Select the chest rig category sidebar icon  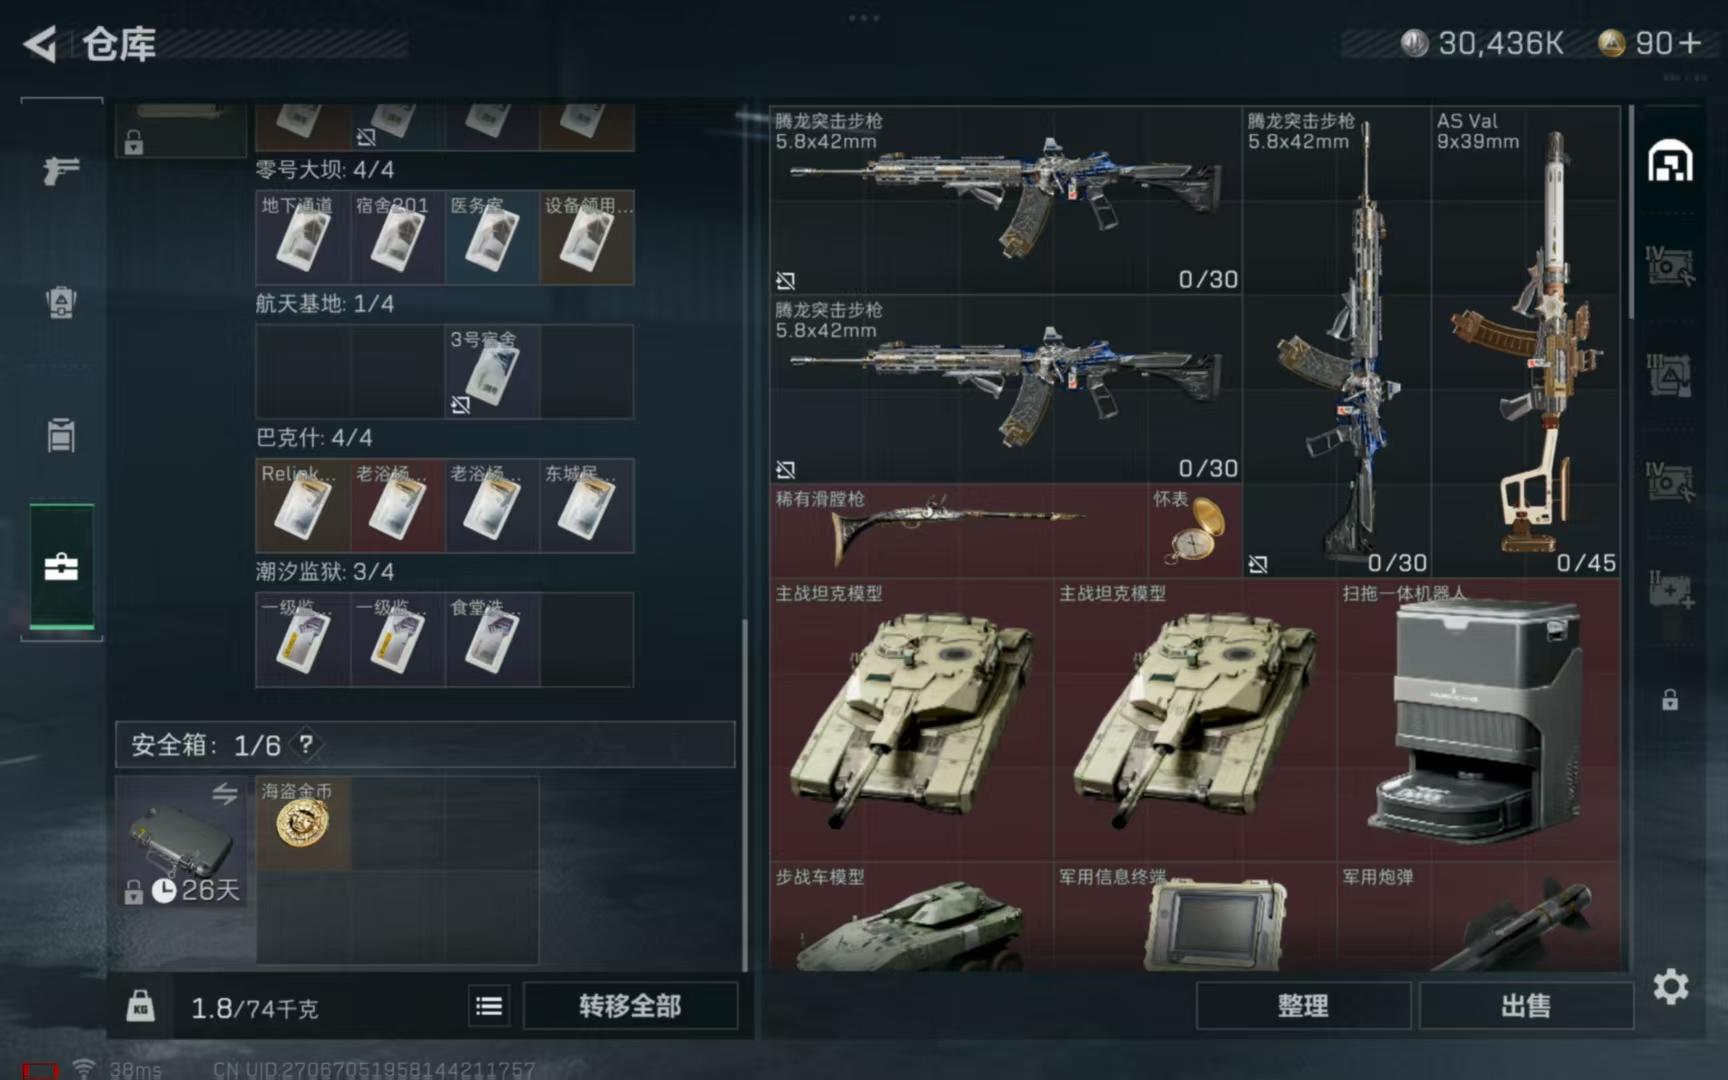[61, 435]
